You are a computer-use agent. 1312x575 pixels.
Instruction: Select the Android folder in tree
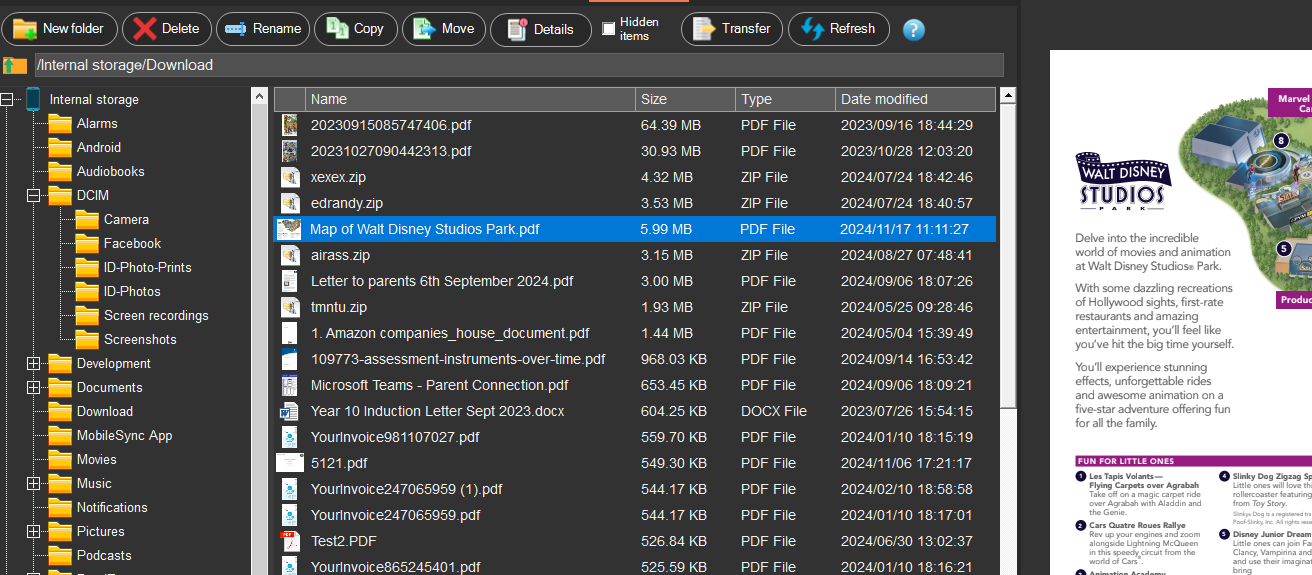(99, 147)
